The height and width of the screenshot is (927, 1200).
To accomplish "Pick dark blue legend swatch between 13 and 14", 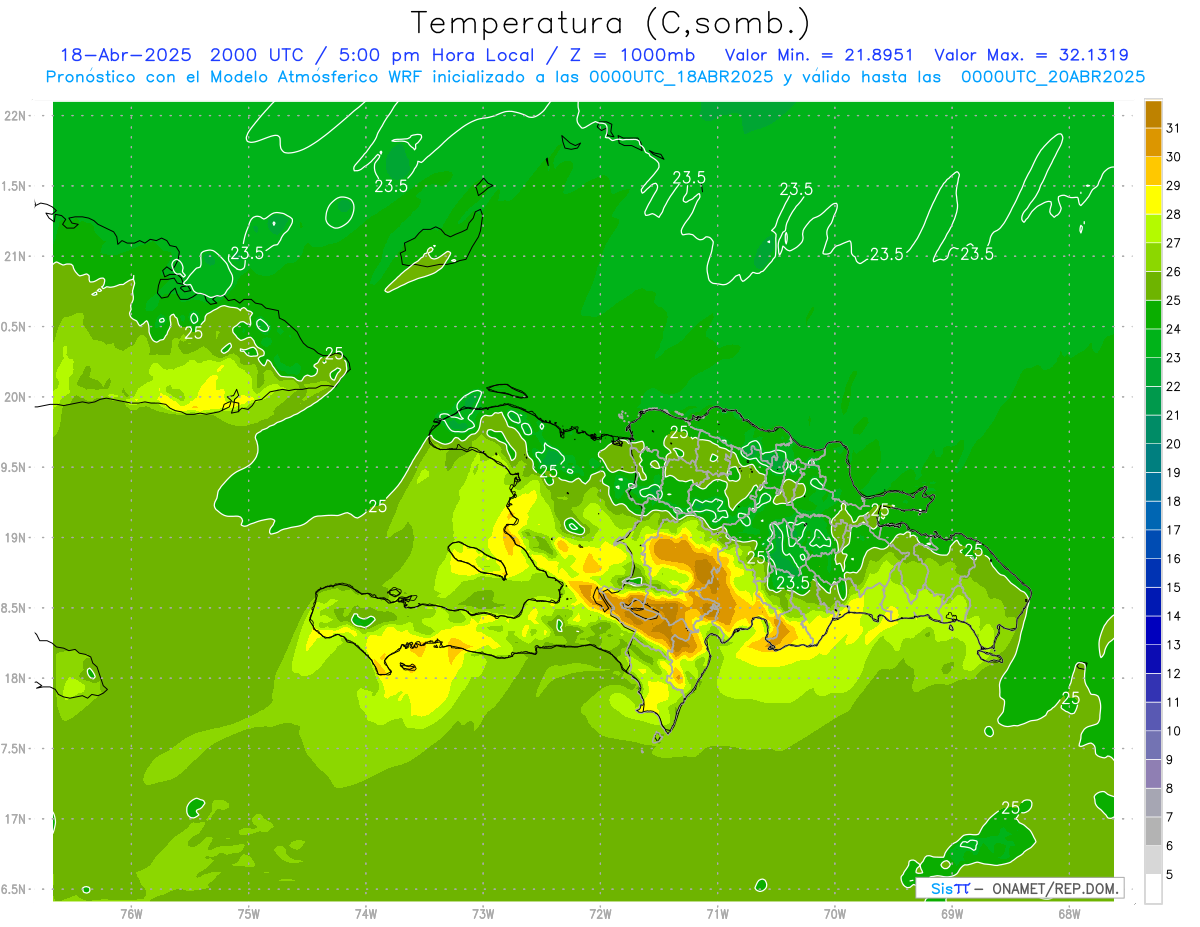I will (x=1153, y=630).
